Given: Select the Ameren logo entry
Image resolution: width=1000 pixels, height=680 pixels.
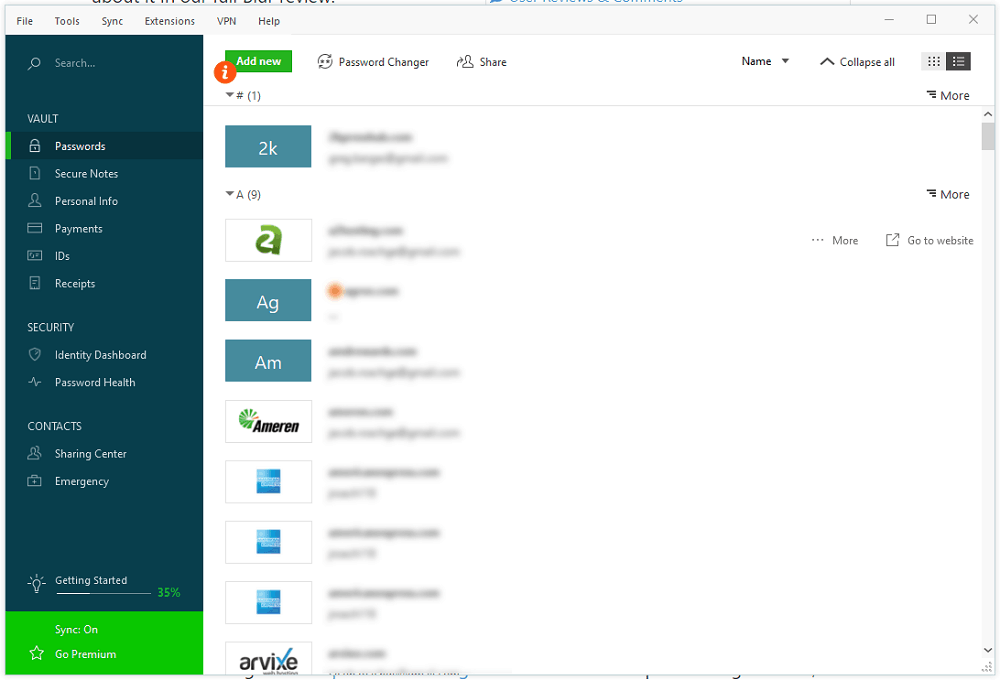Looking at the screenshot, I should point(268,422).
